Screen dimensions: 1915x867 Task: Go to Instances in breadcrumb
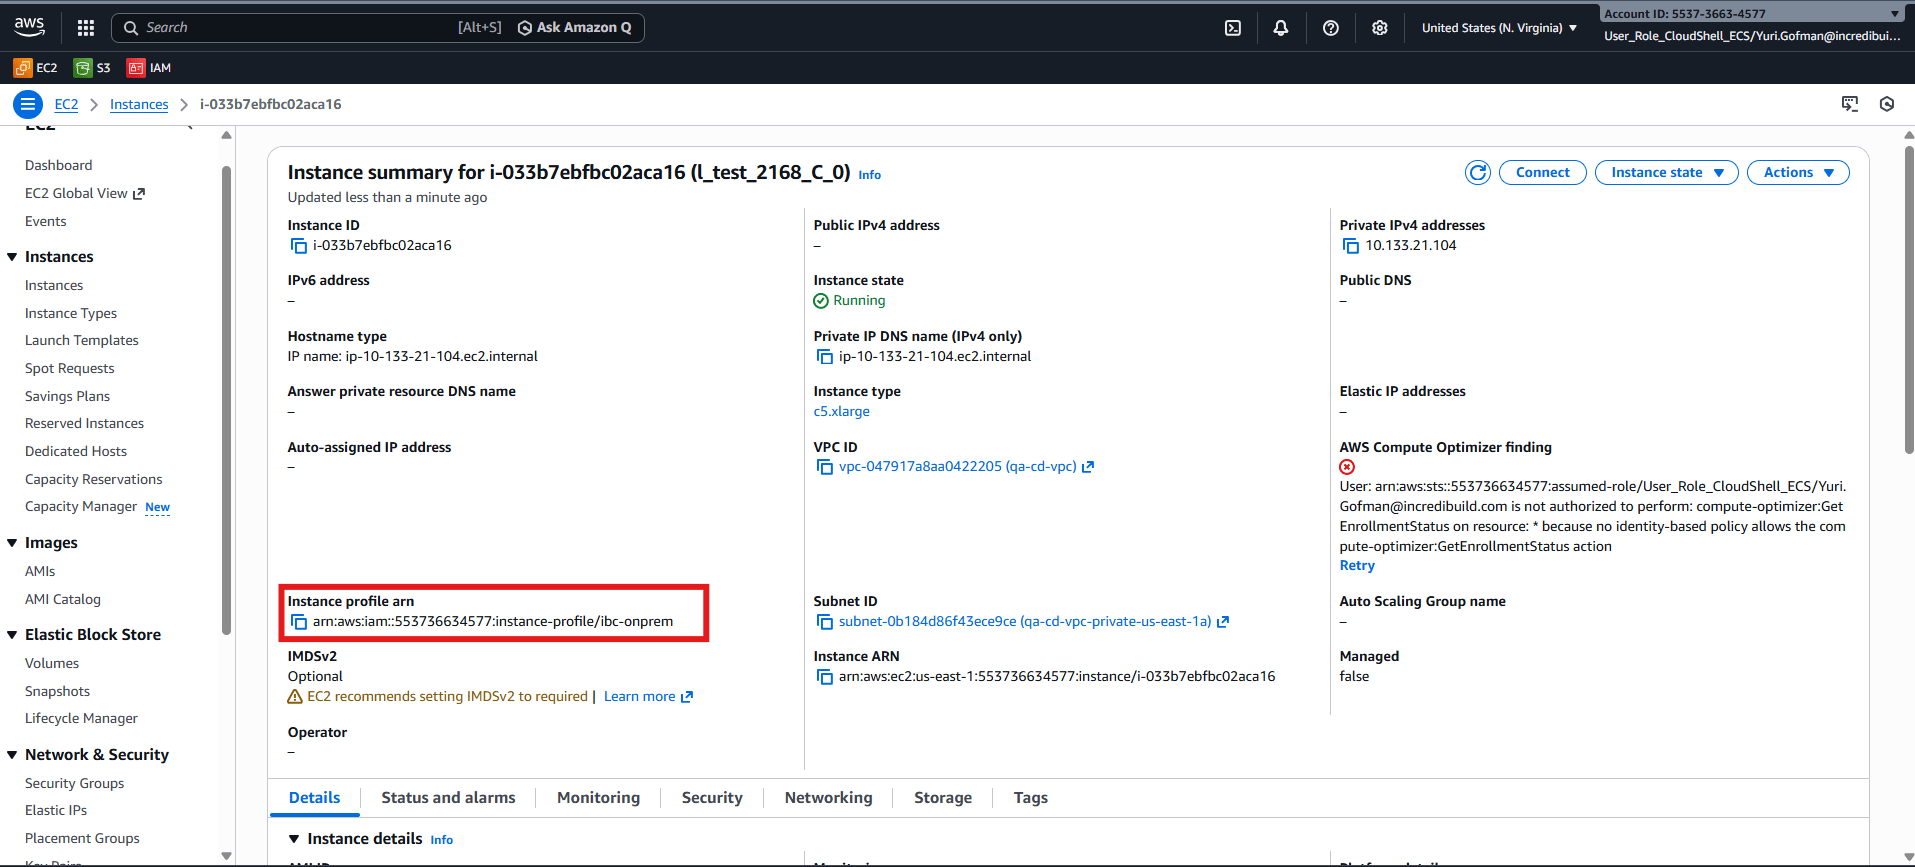(x=139, y=104)
